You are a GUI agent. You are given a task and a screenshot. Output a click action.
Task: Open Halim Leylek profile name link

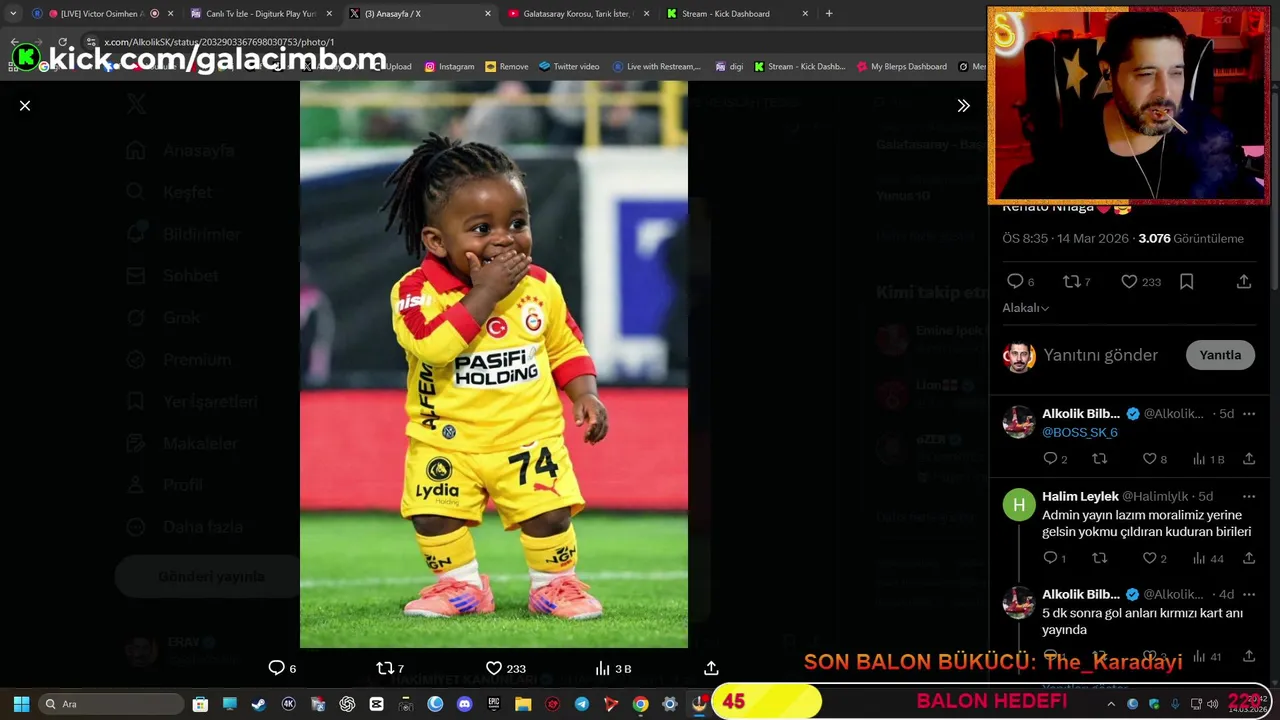(x=1080, y=497)
